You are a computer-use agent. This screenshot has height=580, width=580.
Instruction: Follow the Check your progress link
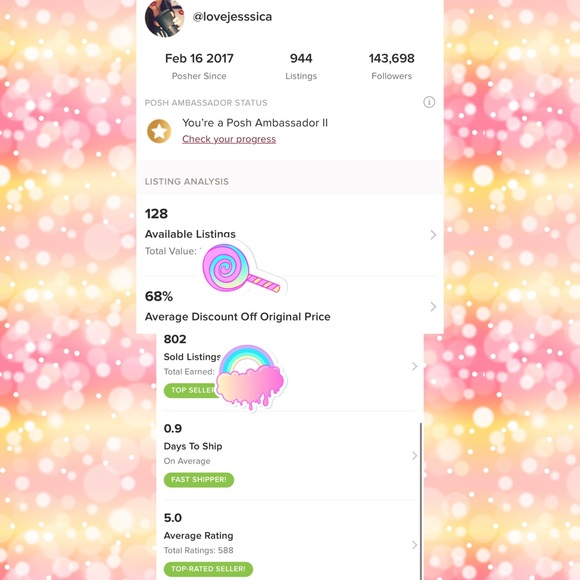(229, 139)
